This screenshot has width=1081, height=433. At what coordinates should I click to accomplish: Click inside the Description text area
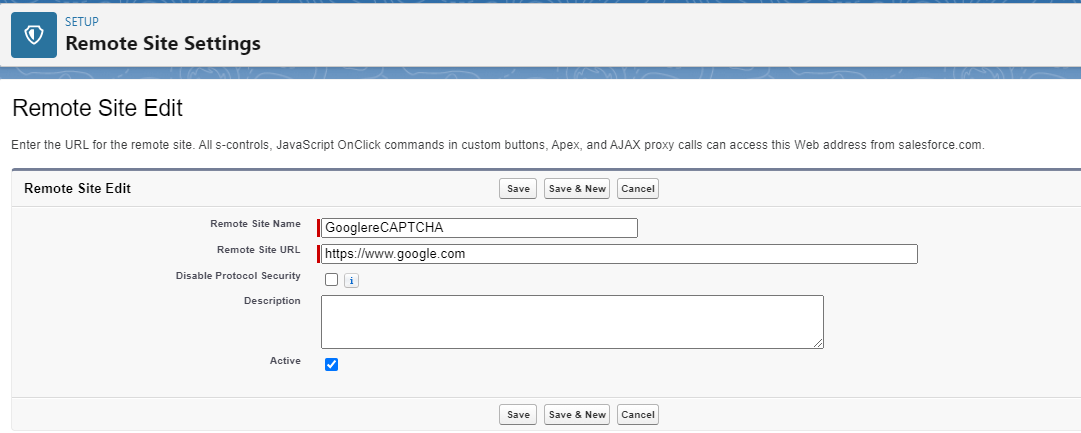pos(572,322)
